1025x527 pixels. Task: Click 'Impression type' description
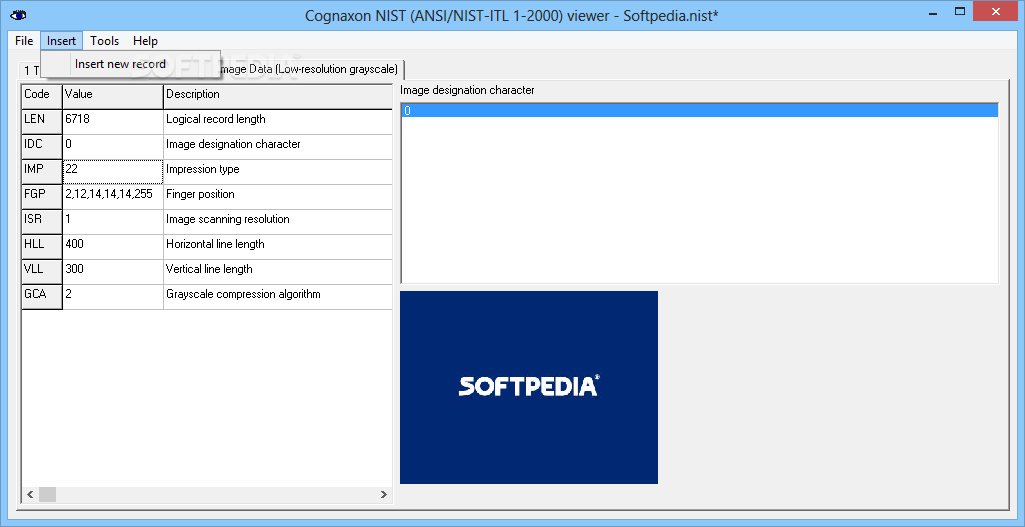click(278, 171)
